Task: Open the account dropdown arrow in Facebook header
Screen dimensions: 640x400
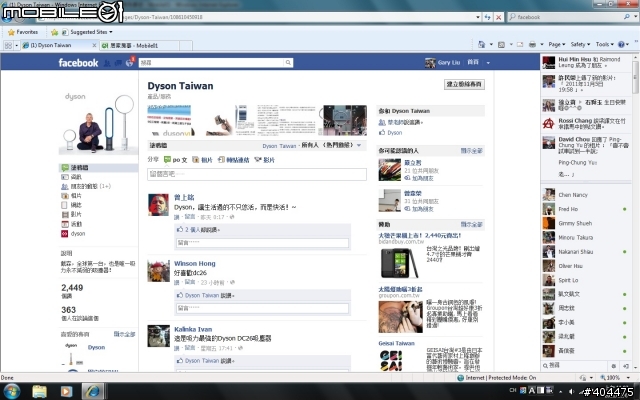Action: tap(488, 63)
